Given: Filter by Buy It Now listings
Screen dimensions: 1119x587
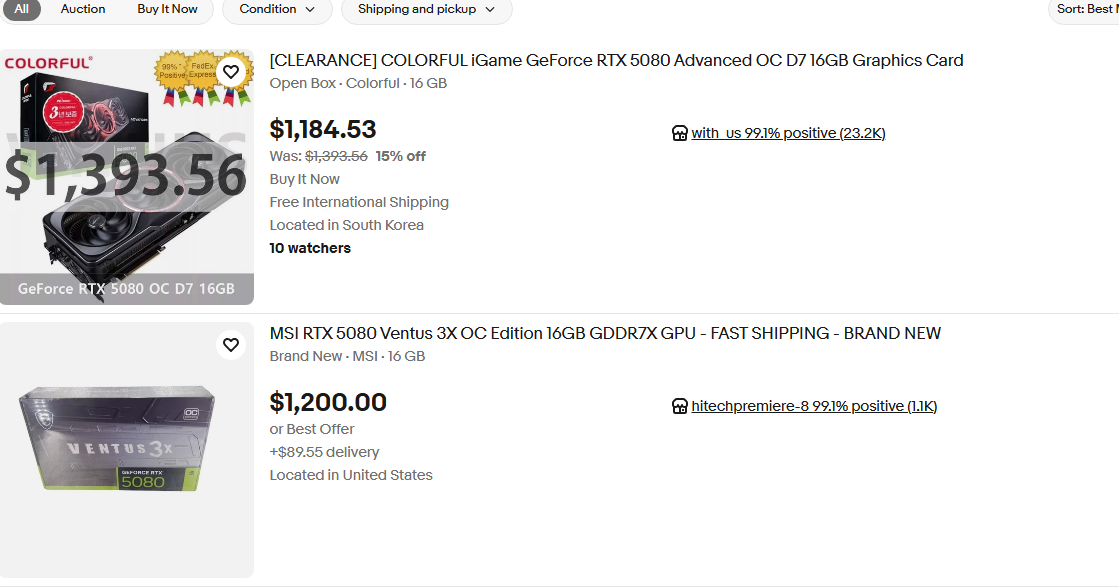Looking at the screenshot, I should [x=167, y=9].
